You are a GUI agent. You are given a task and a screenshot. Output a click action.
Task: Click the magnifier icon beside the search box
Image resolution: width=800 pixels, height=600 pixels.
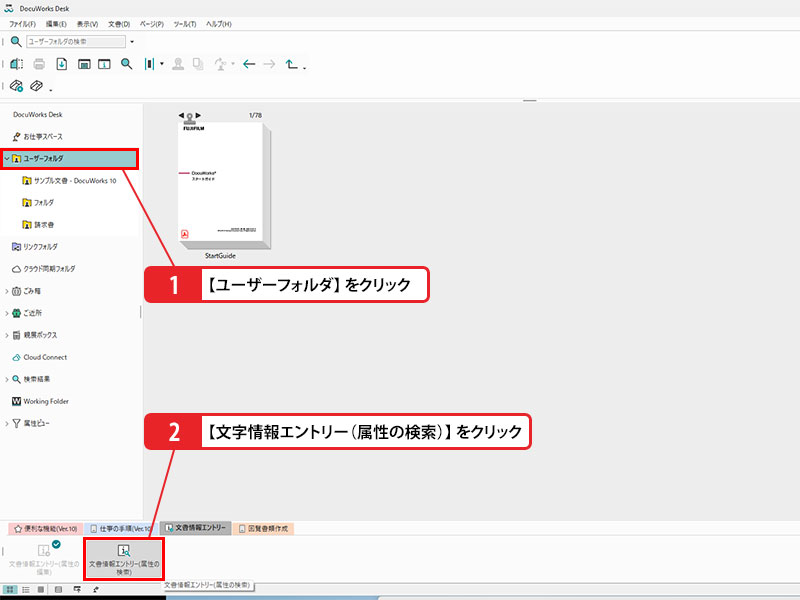tap(16, 41)
